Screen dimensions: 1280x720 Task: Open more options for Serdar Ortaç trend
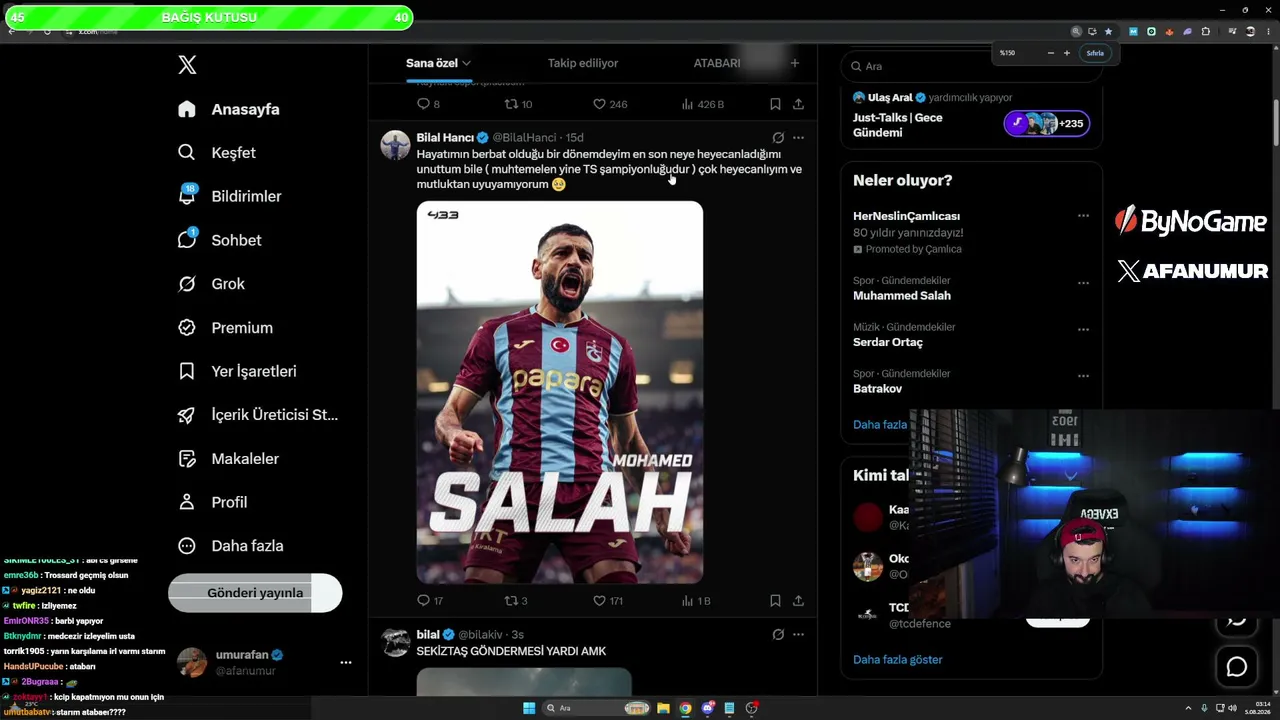(1083, 329)
